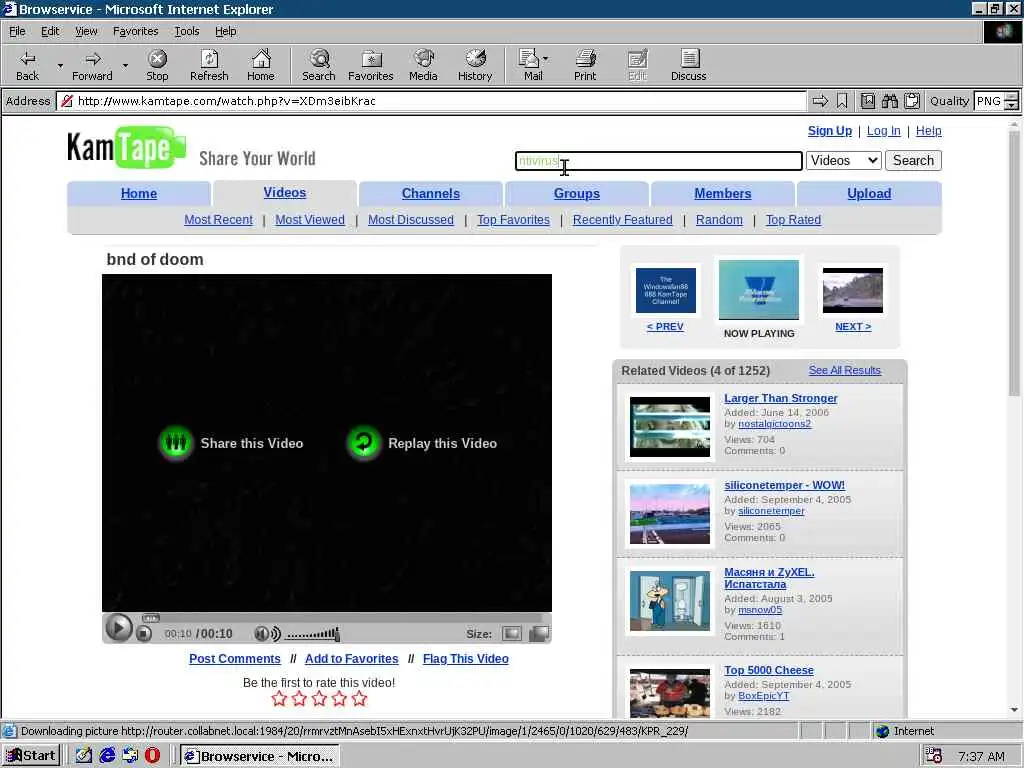Click the Back toolbar button
Viewport: 1024px width, 768px height.
point(27,65)
